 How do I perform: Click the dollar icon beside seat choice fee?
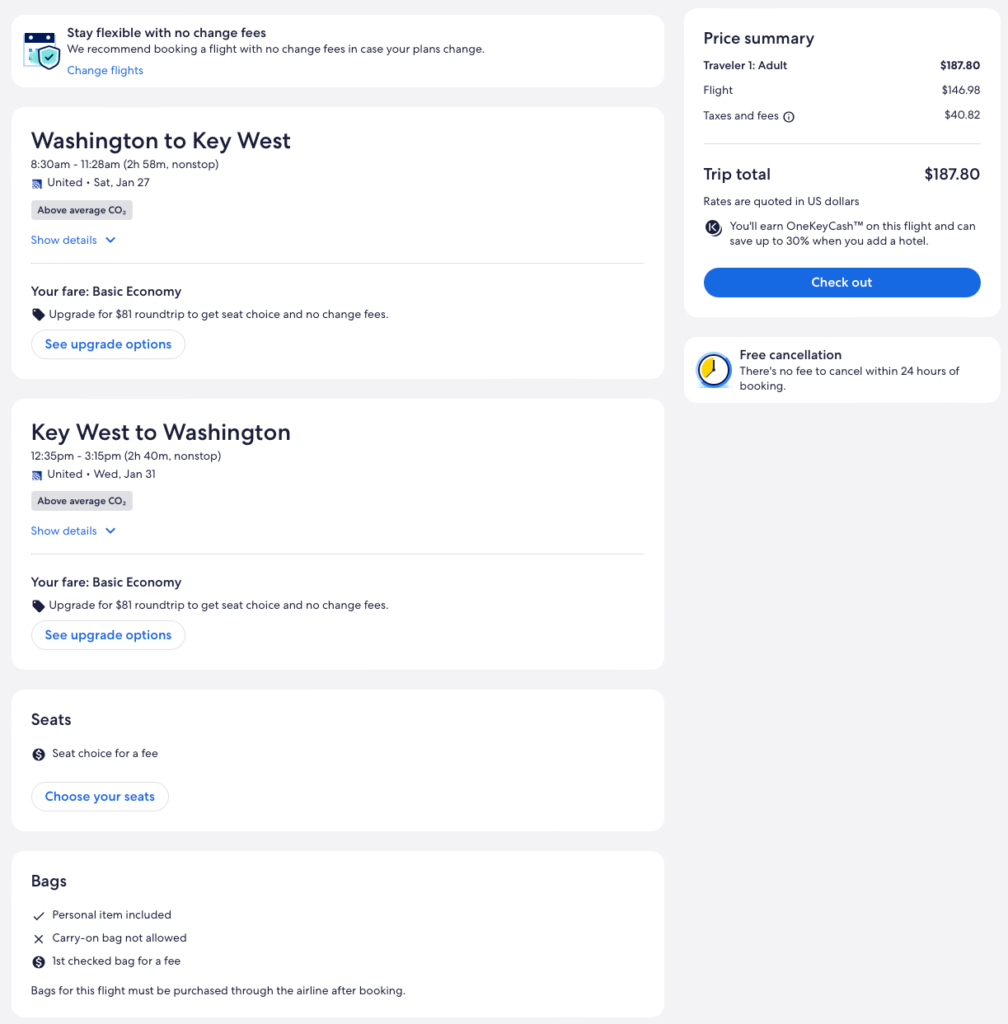point(38,754)
